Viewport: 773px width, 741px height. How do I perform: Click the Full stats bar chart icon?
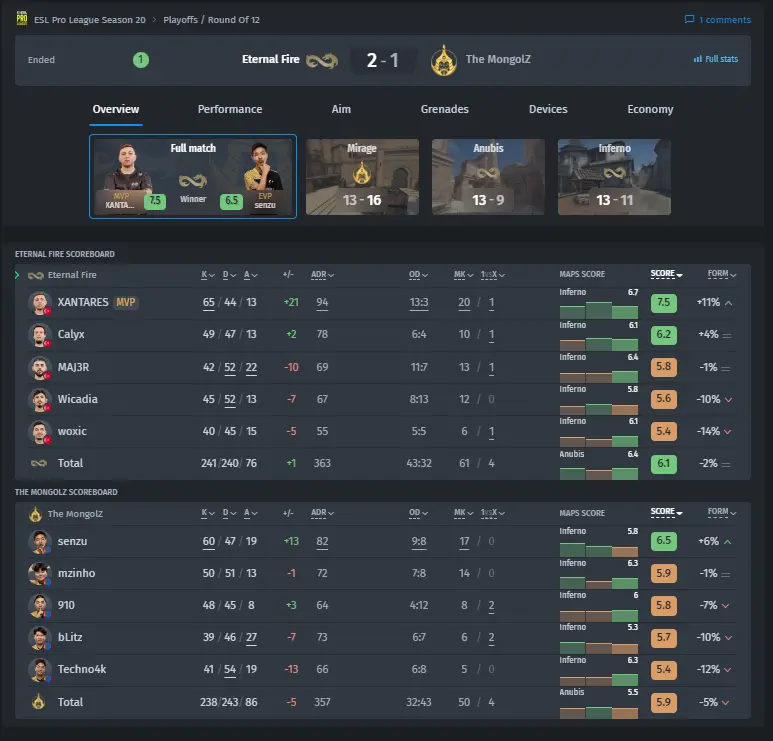698,59
